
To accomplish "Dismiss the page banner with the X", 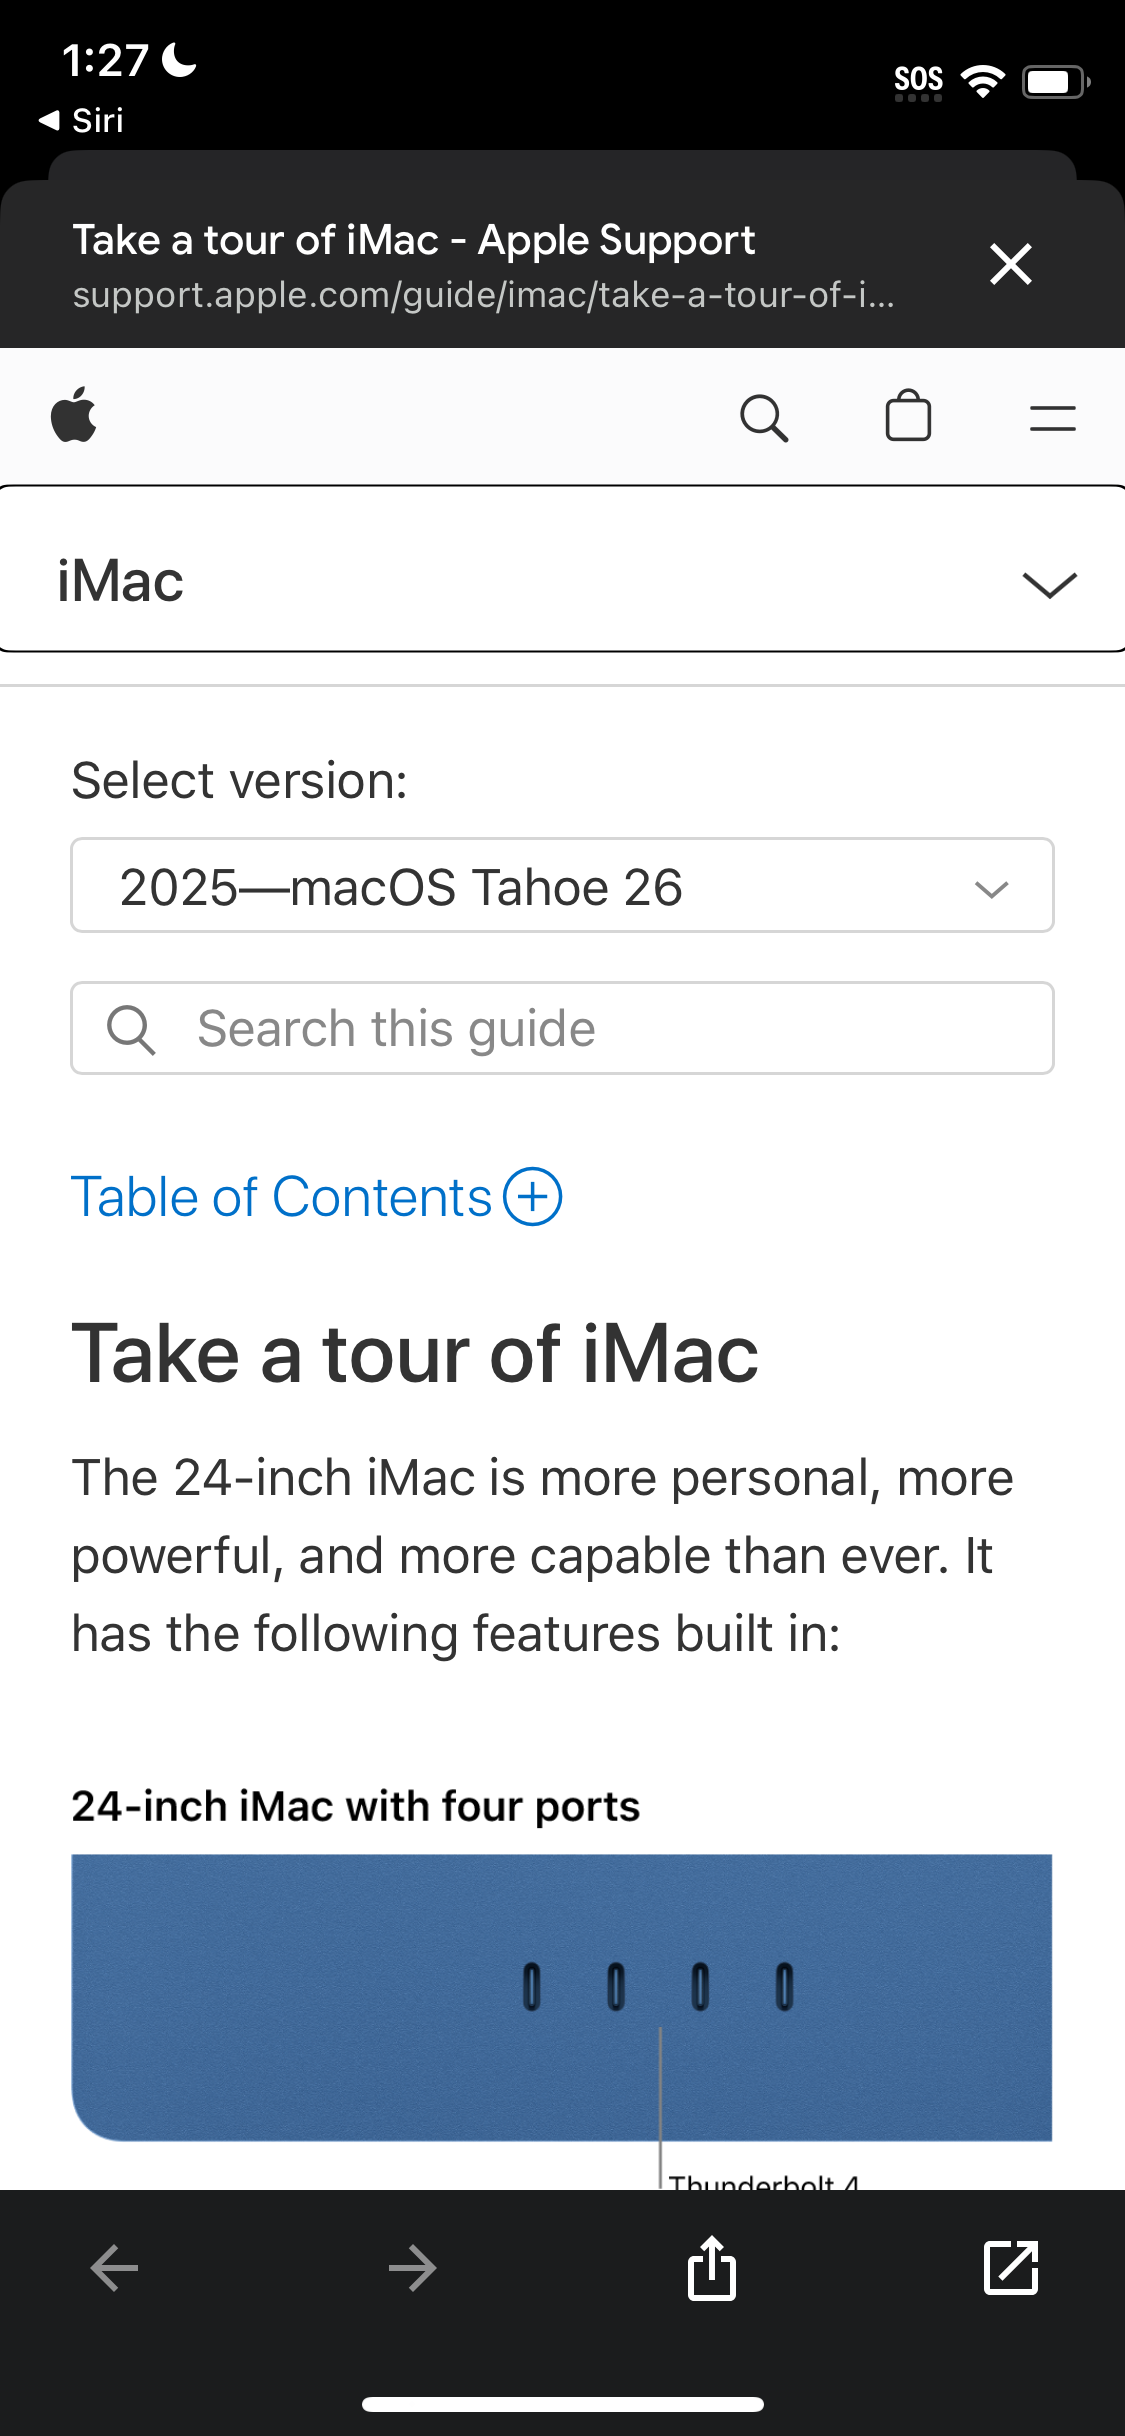I will tap(1010, 264).
